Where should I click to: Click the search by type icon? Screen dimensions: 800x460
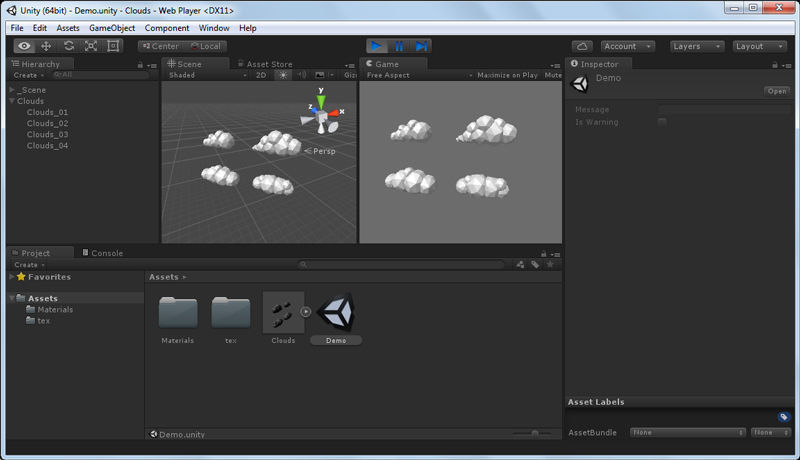(x=520, y=265)
